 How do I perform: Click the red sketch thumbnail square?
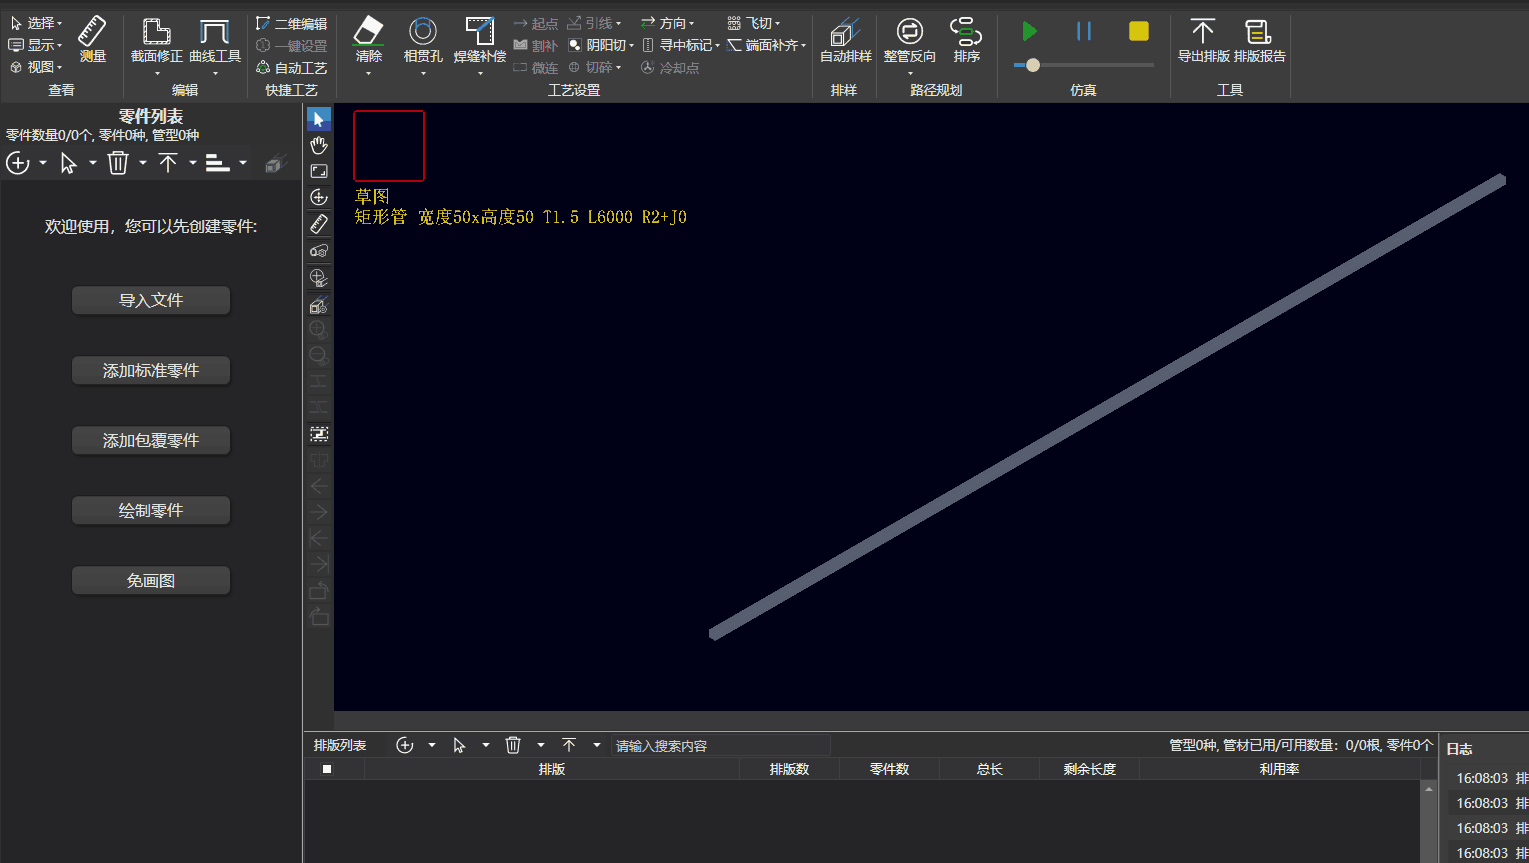389,146
